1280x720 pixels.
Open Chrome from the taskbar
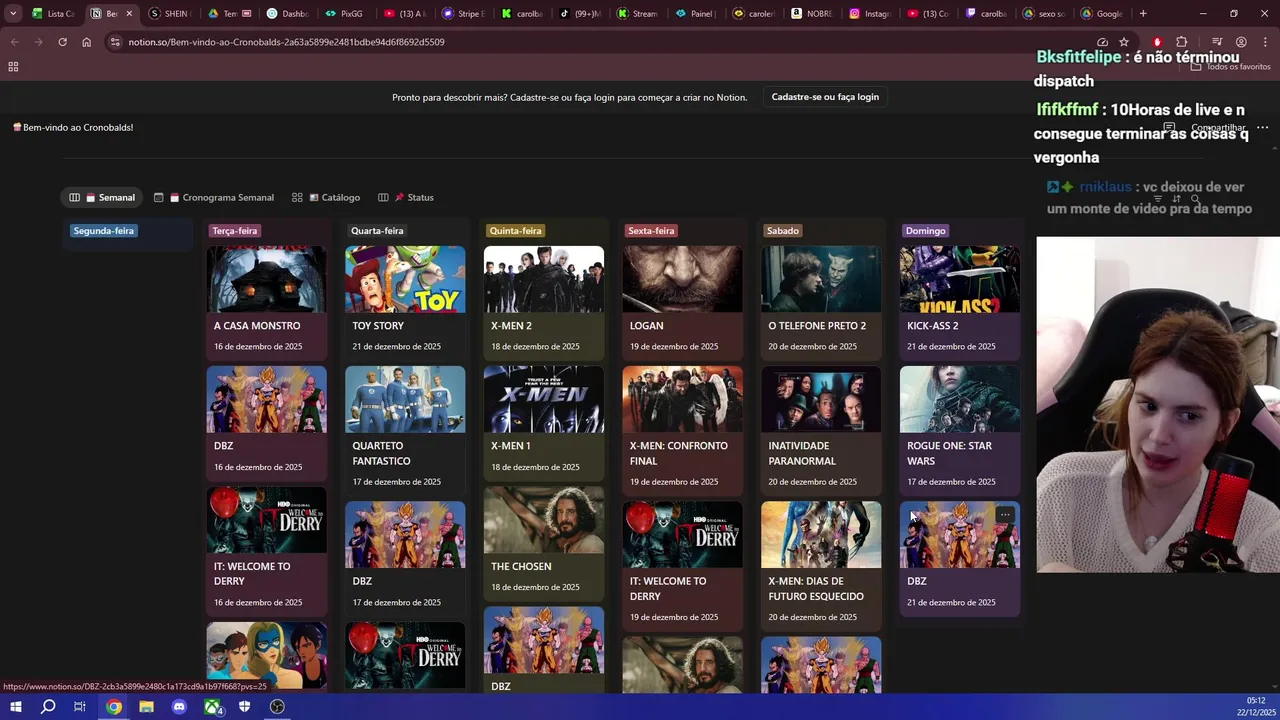point(114,707)
